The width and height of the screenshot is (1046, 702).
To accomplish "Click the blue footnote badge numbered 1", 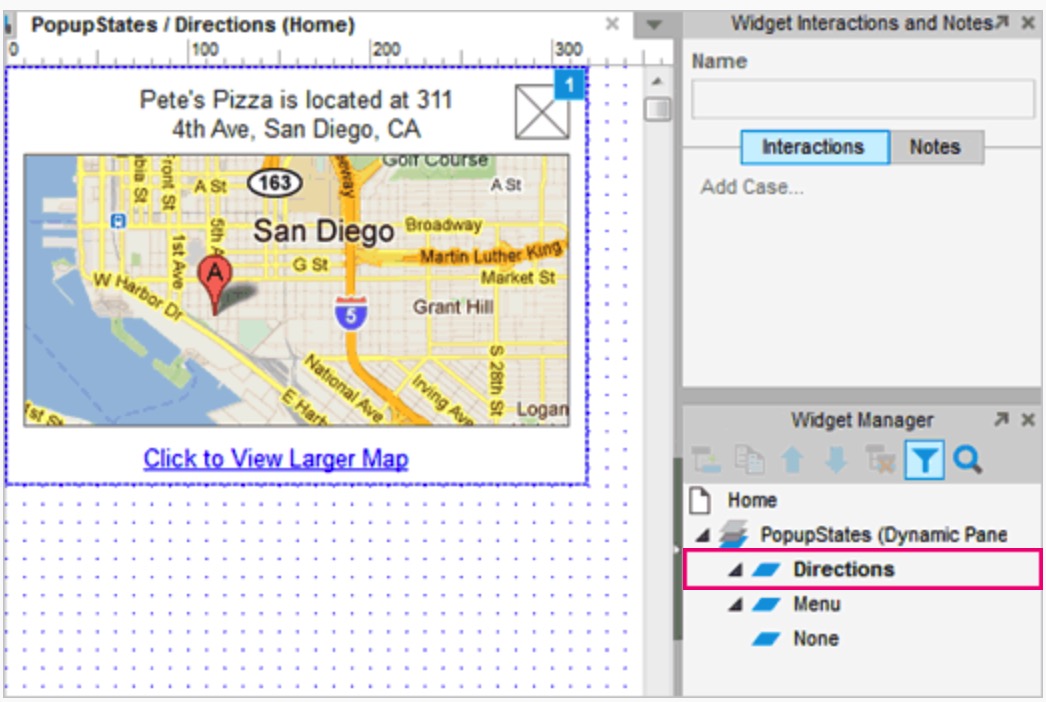I will [569, 84].
